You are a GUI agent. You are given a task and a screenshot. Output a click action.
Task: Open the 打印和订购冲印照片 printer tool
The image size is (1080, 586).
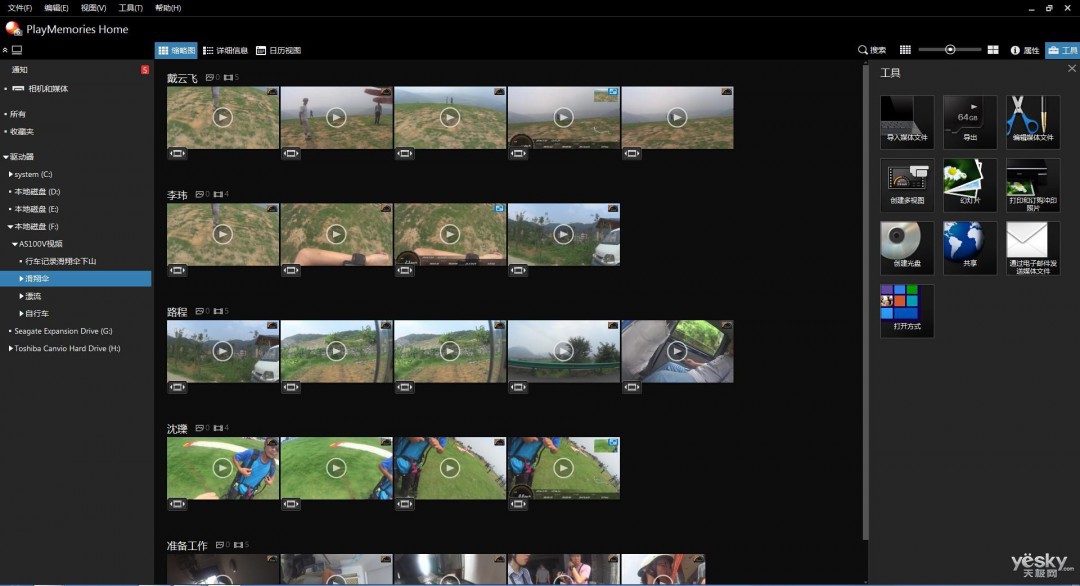click(x=1033, y=185)
